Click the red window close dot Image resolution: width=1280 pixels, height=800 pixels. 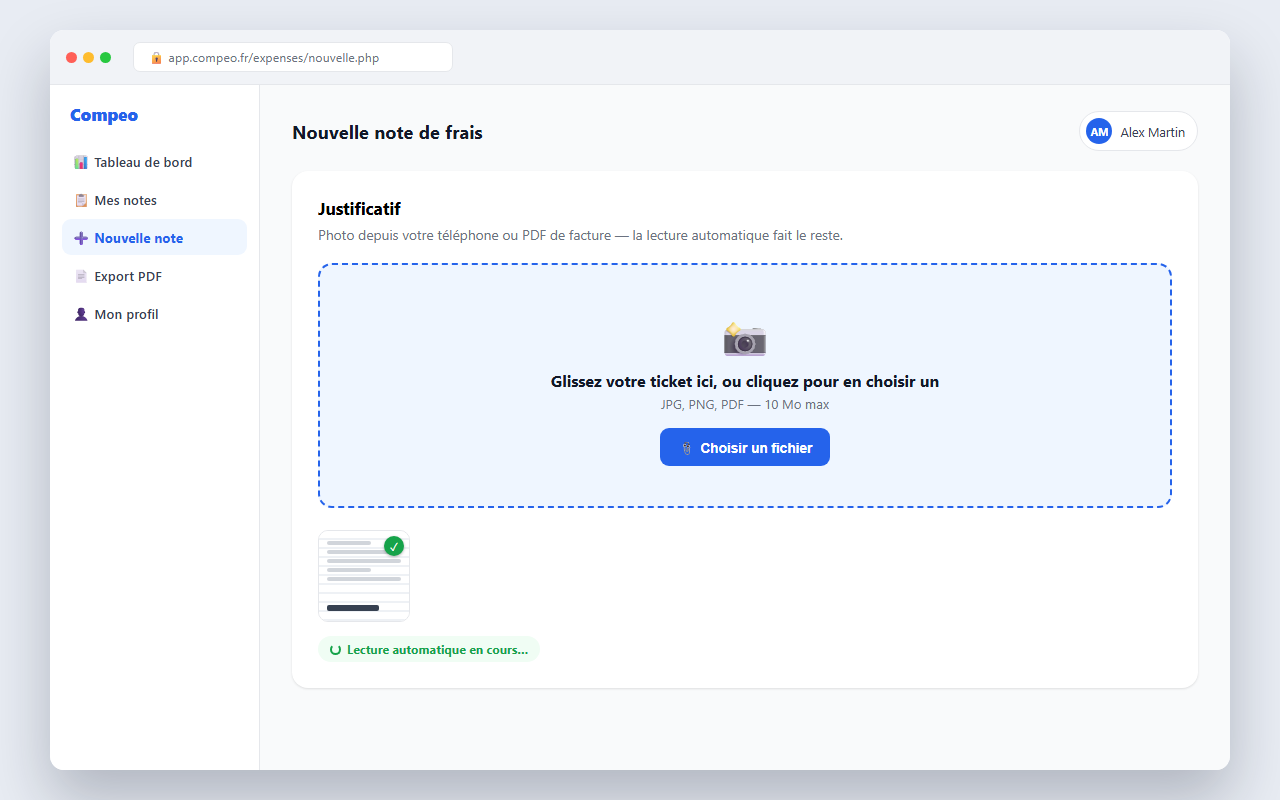tap(71, 58)
